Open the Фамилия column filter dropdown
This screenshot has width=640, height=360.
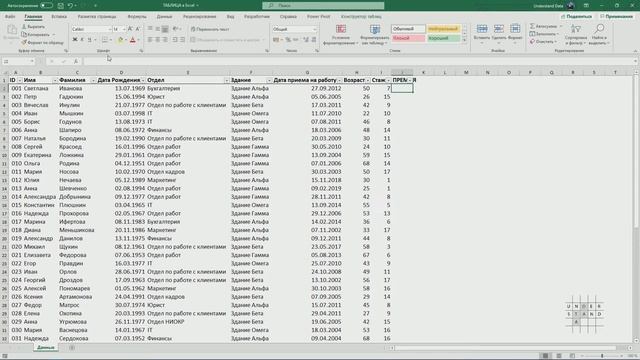(x=93, y=80)
